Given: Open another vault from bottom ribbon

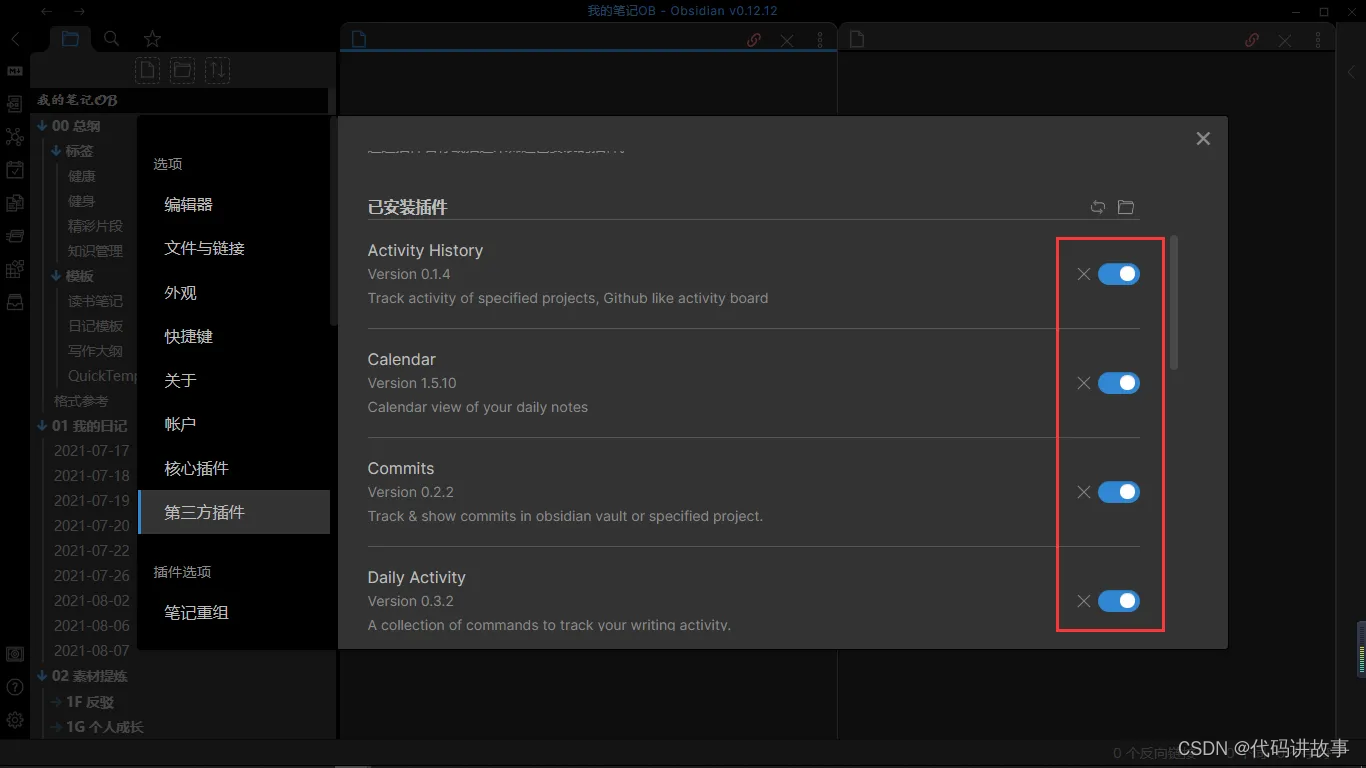Looking at the screenshot, I should pos(15,654).
